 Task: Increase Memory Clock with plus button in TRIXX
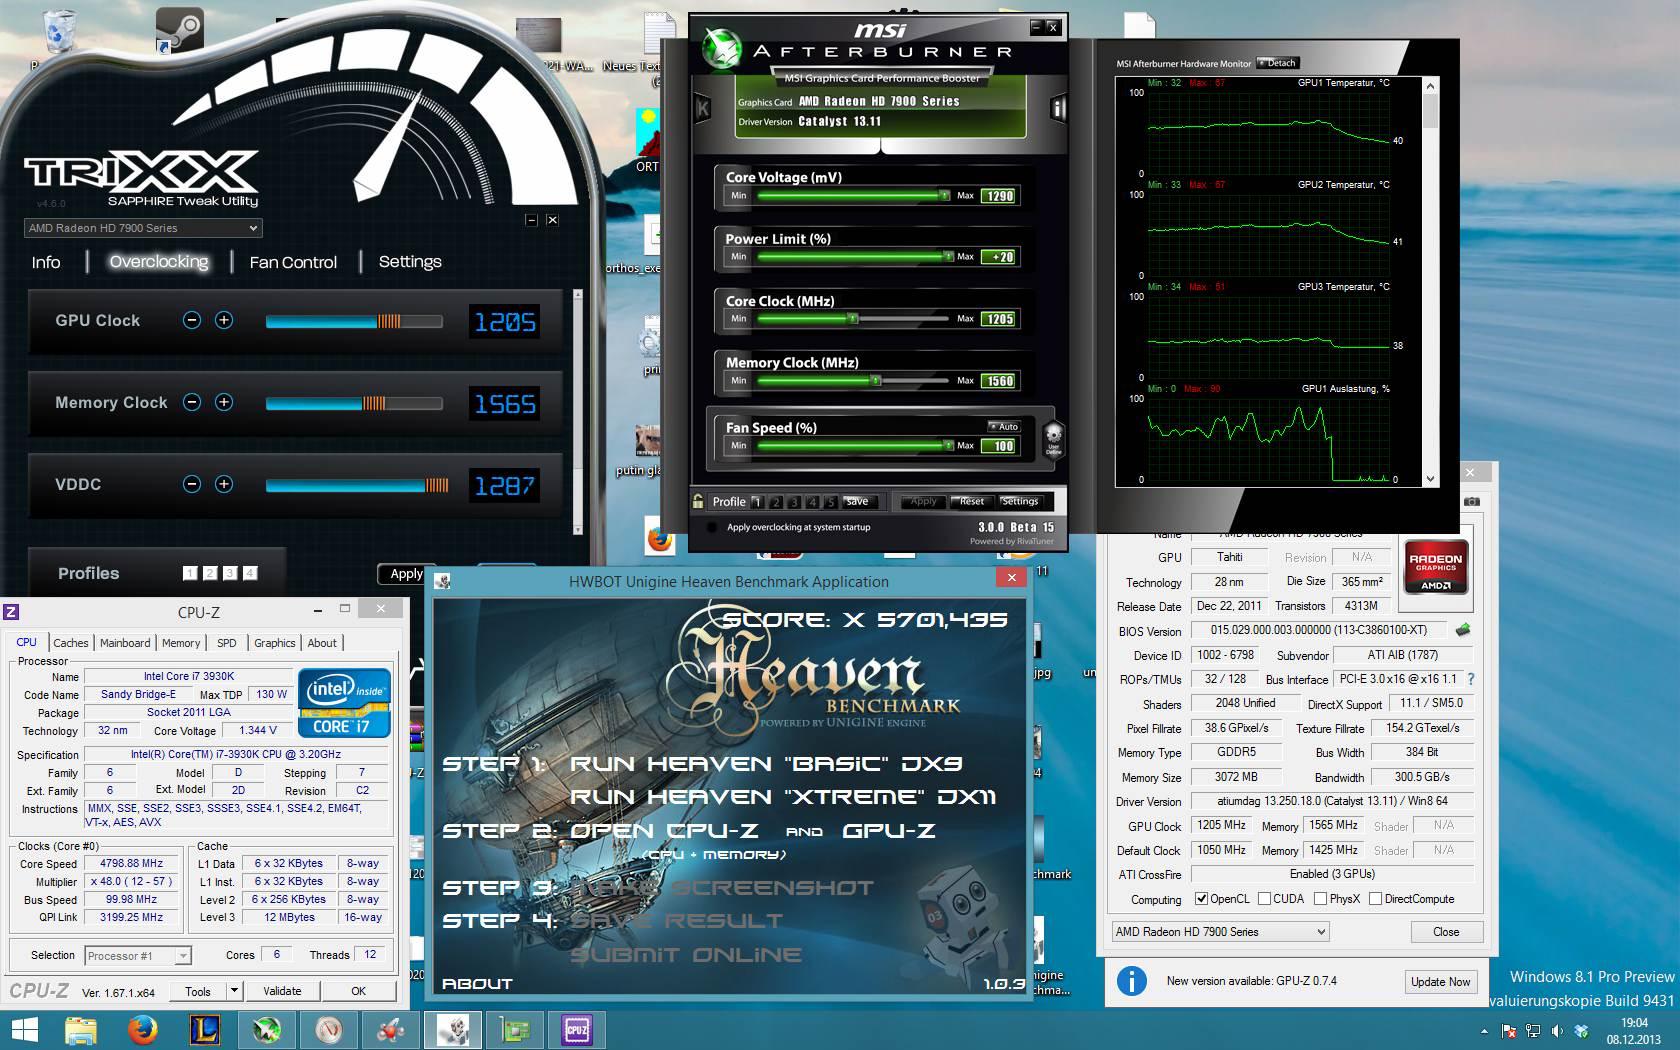click(224, 402)
